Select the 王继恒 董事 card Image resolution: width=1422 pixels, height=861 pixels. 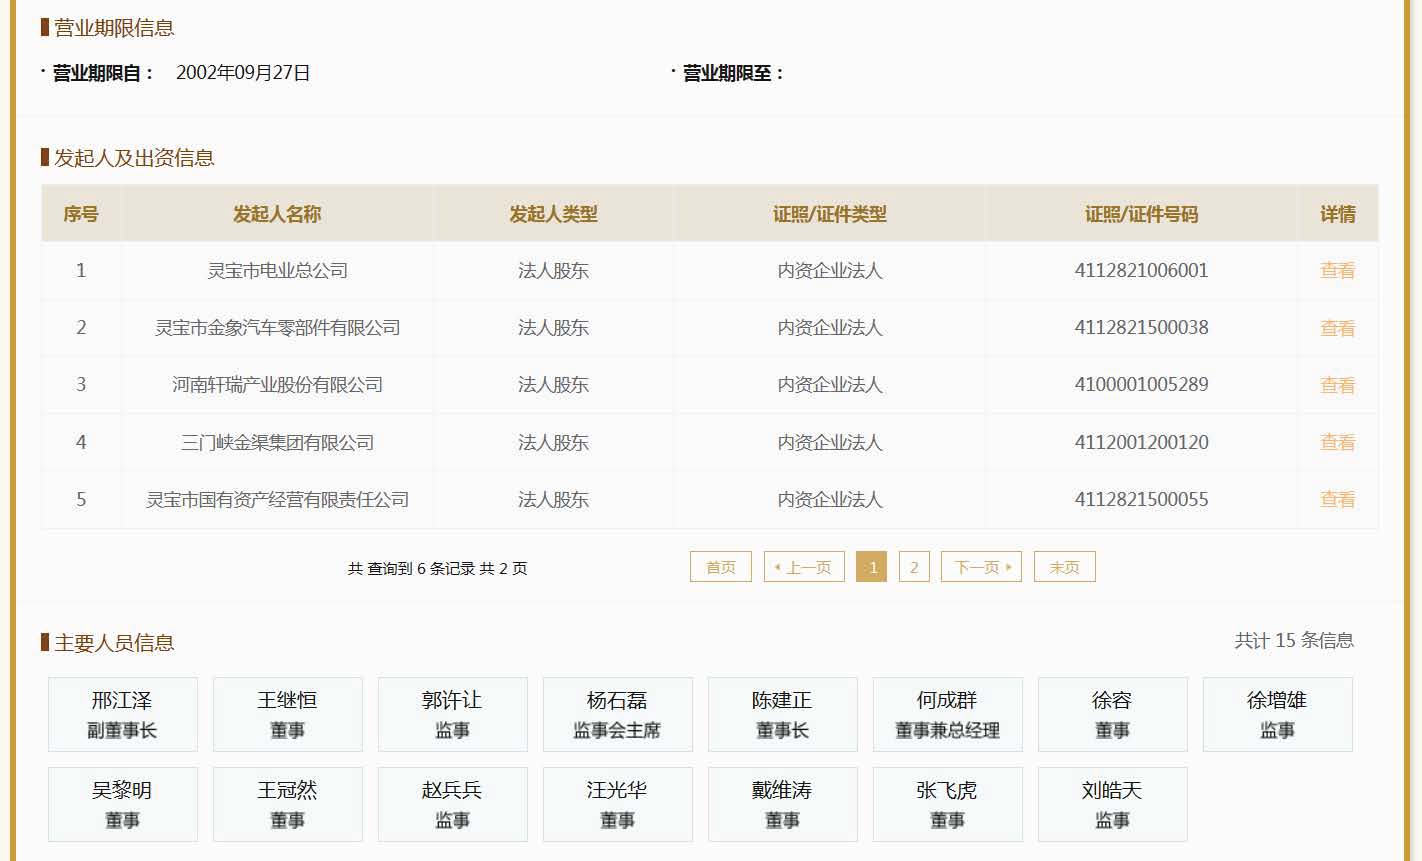pos(288,714)
